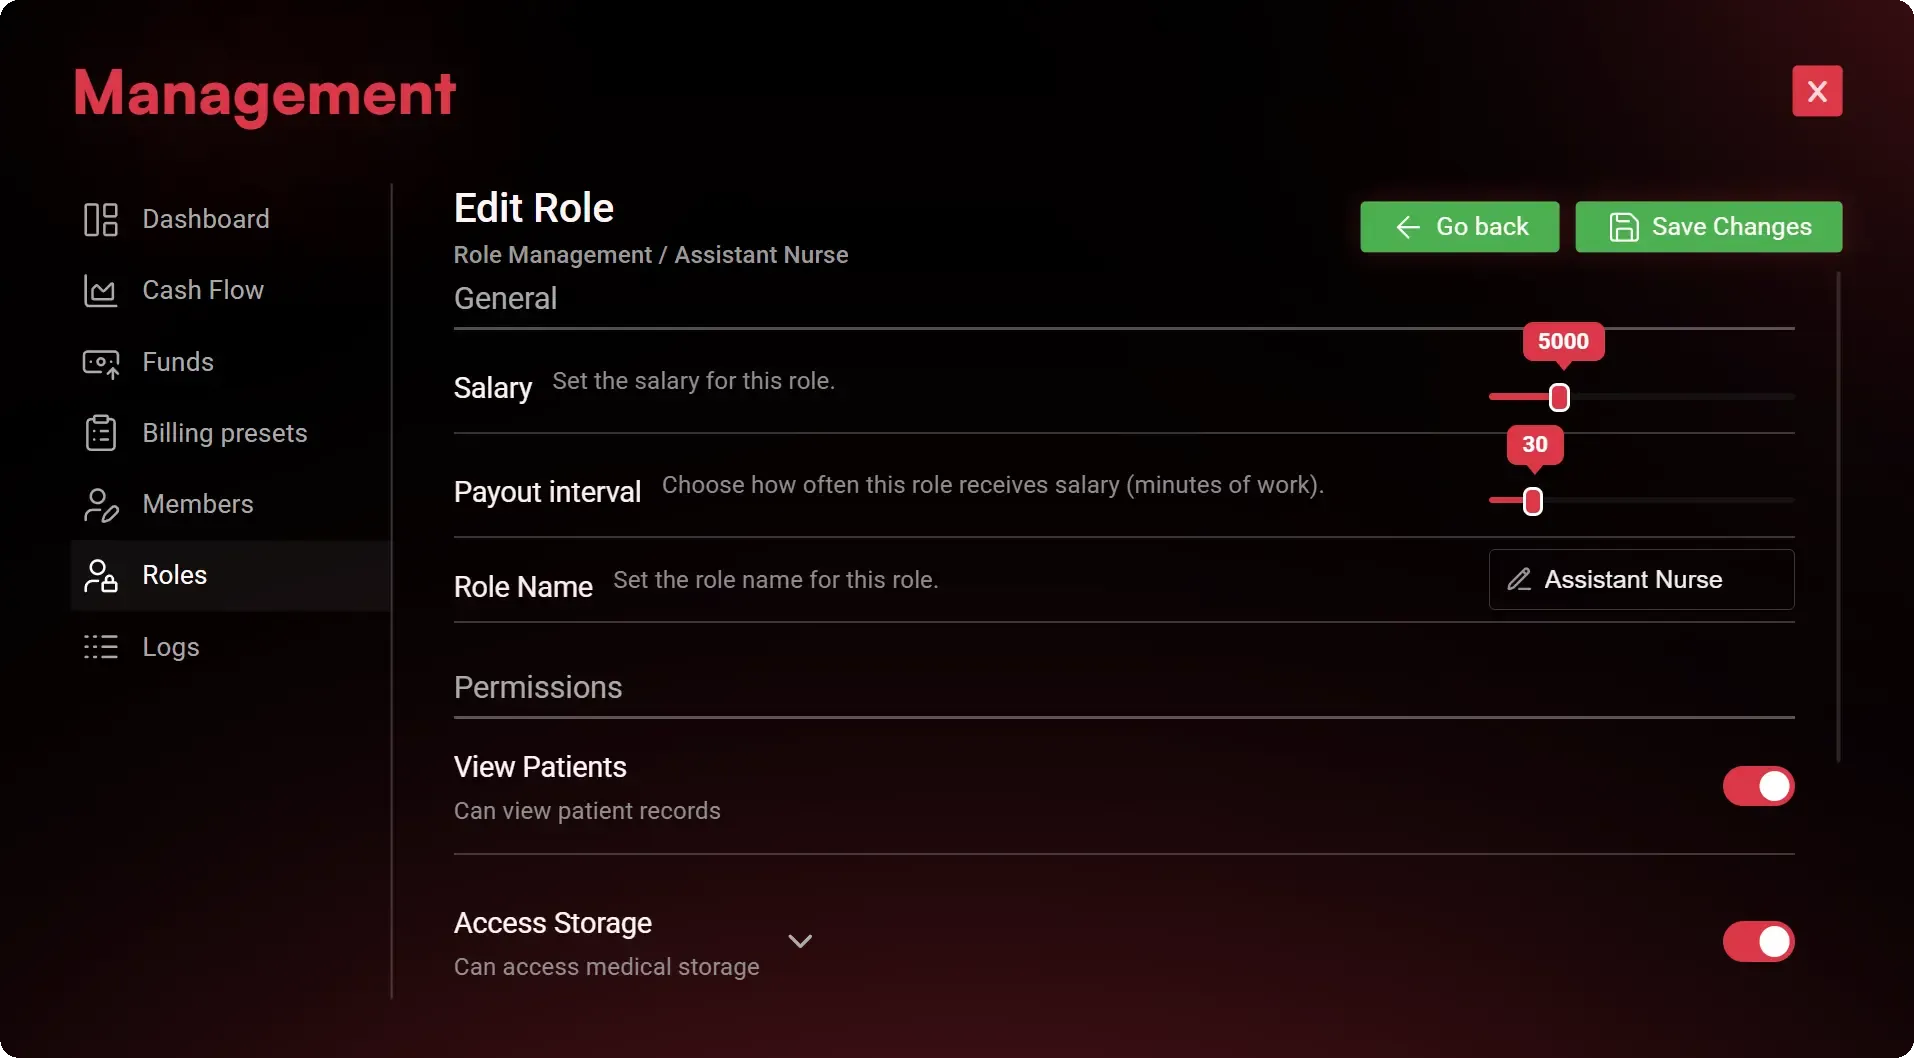Open Billing presets using its clipboard icon
The width and height of the screenshot is (1914, 1058).
tap(101, 433)
